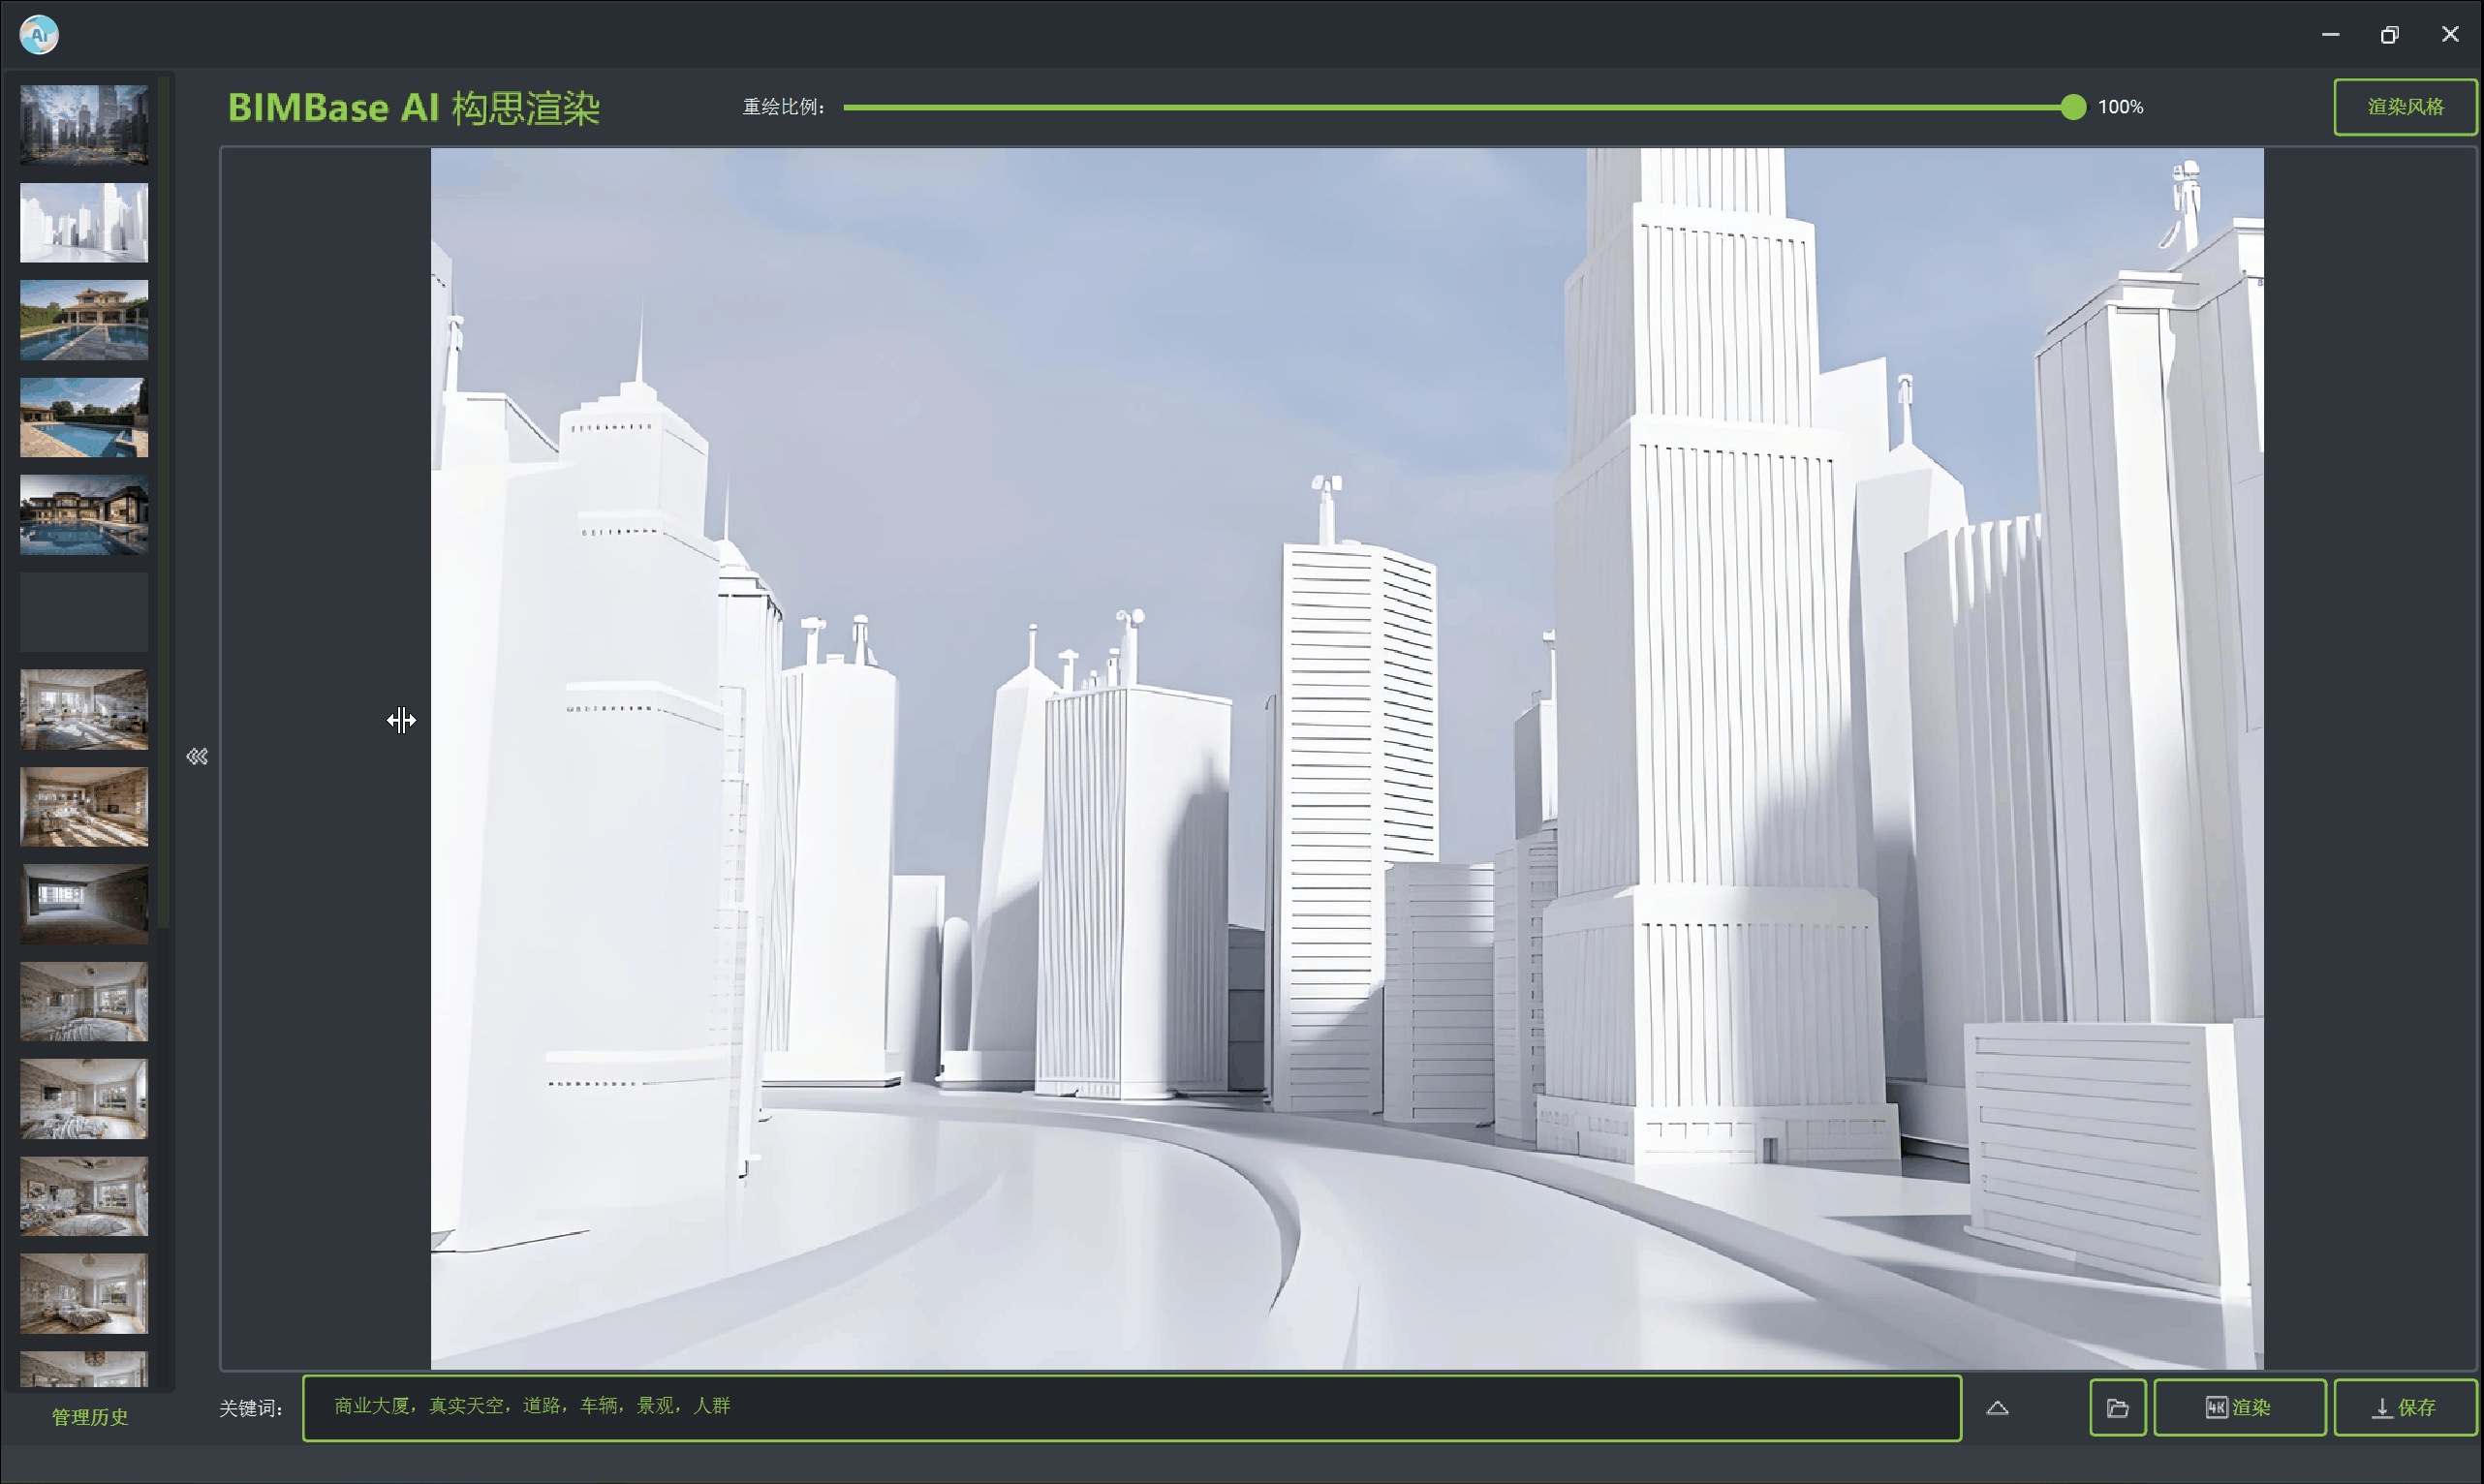Restore down the application window
Viewport: 2484px width, 1484px height.
[x=2389, y=35]
